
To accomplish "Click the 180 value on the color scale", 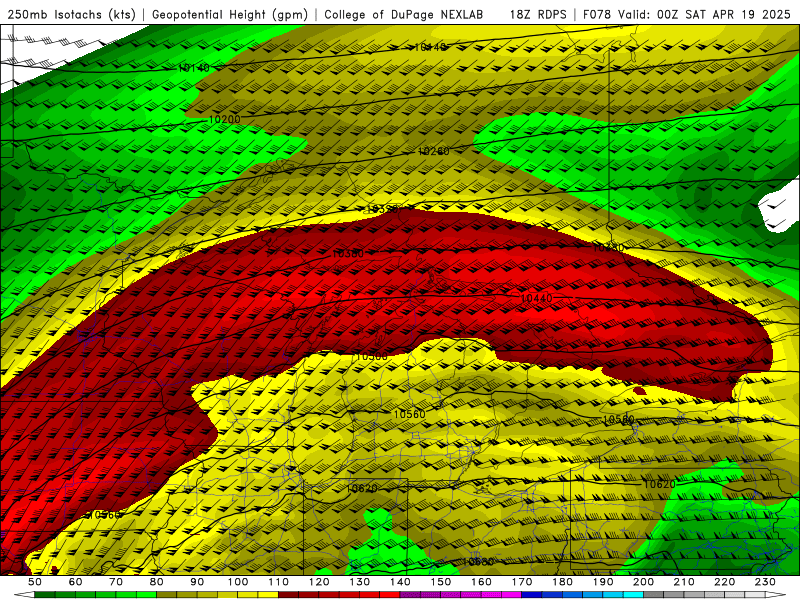I will [562, 582].
